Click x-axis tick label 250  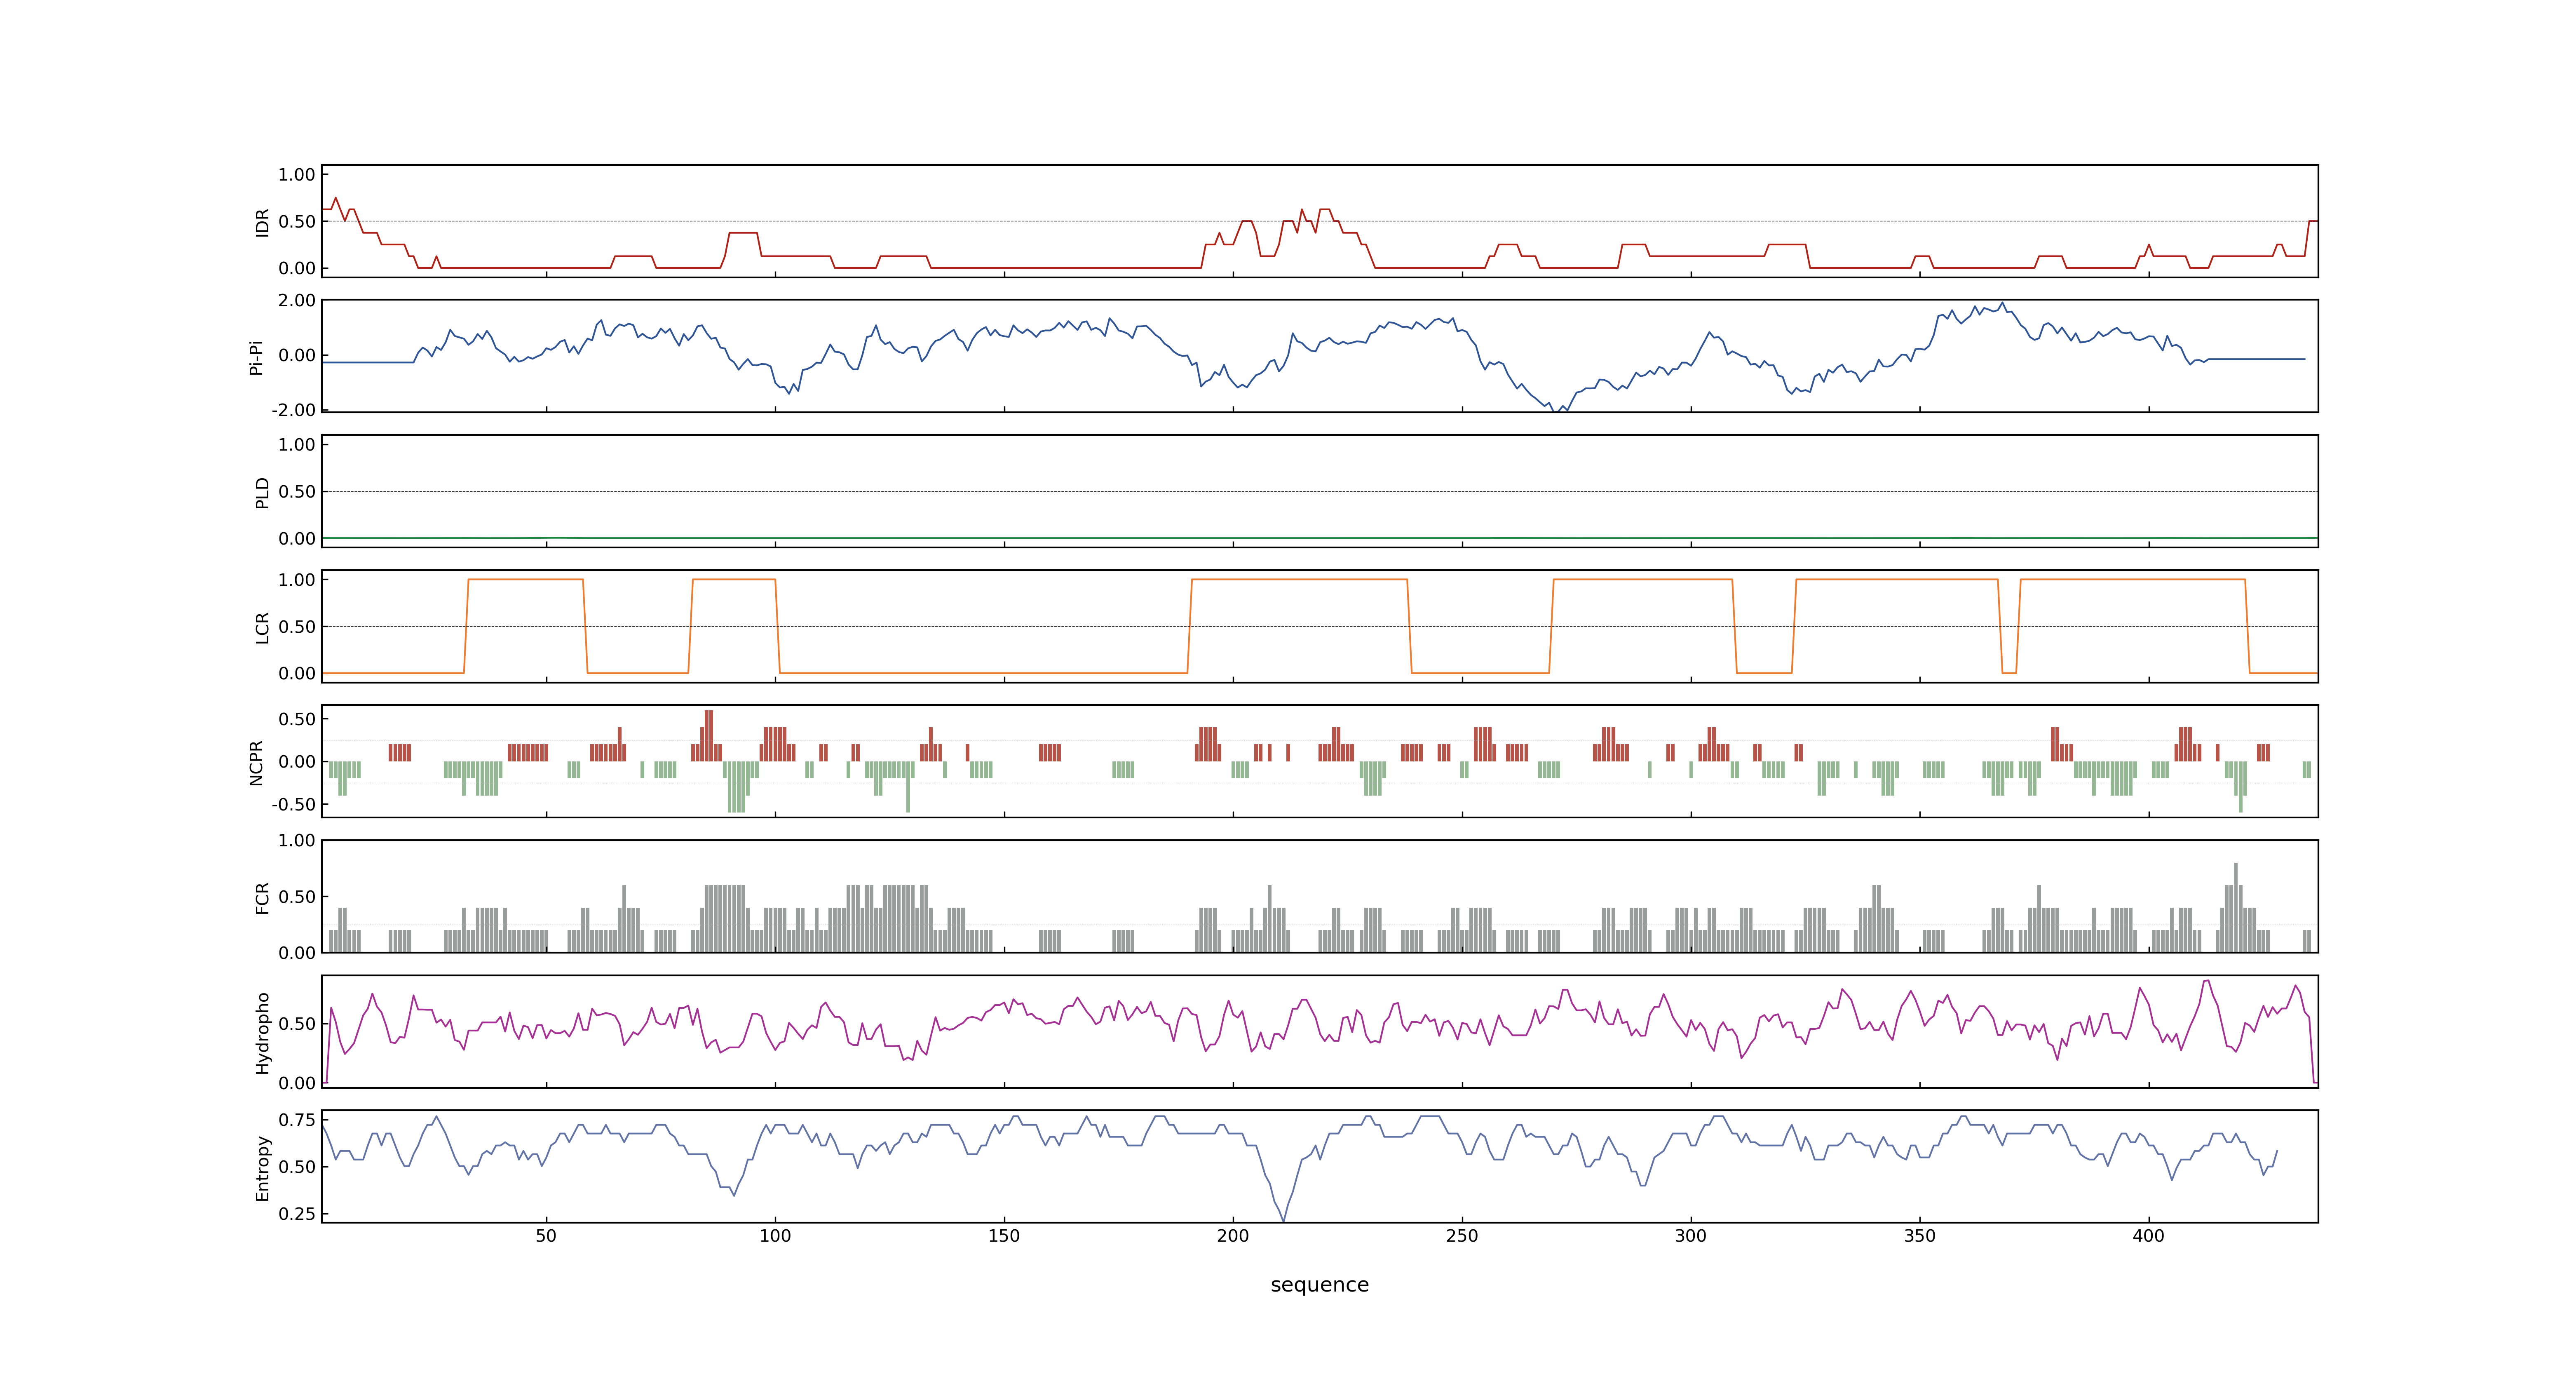tap(1462, 1236)
